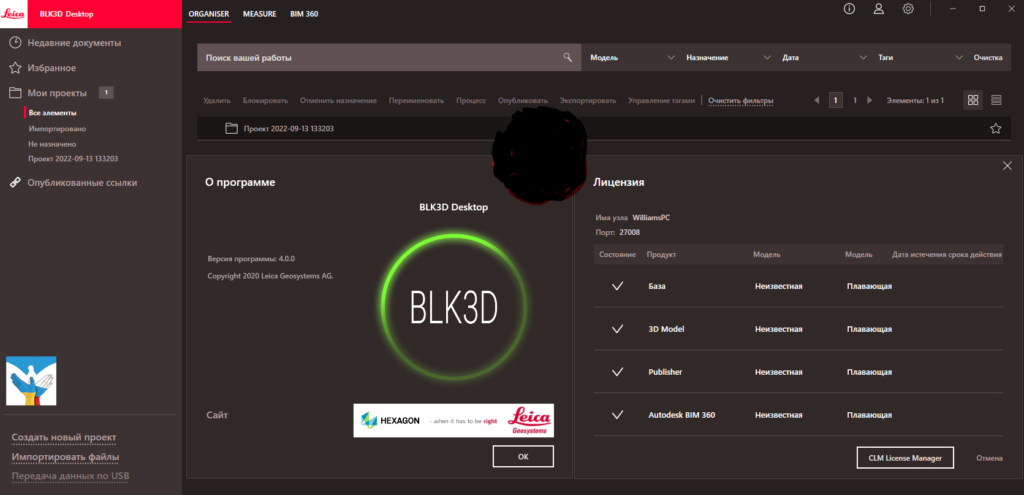Screen dimensions: 1024x495
Task: Select sidebar Проект 2022-09-13 133203 entry
Action: pos(73,159)
